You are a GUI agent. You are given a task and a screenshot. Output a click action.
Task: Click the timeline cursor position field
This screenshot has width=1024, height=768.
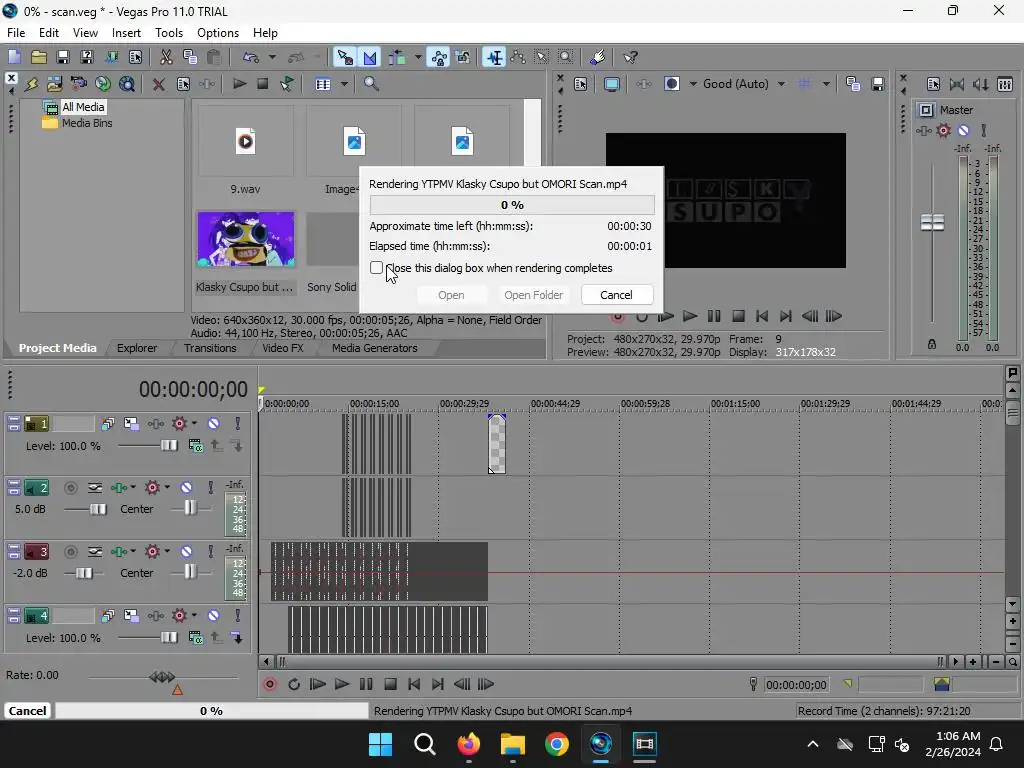click(x=796, y=684)
